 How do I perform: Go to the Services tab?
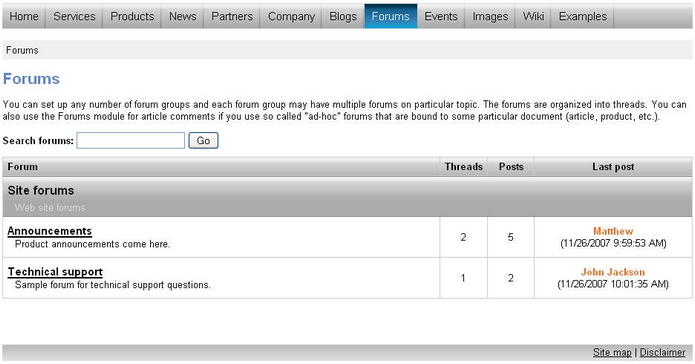coord(74,16)
